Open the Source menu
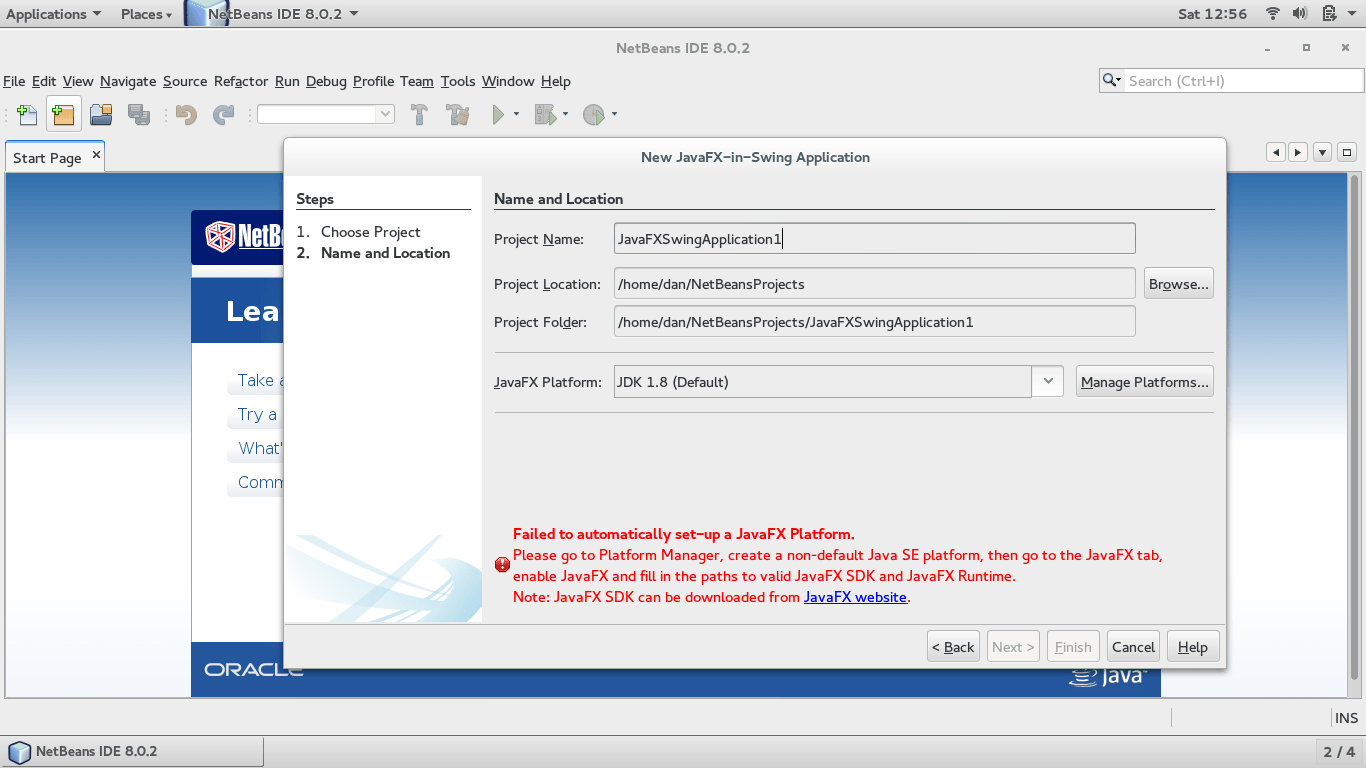 tap(185, 81)
